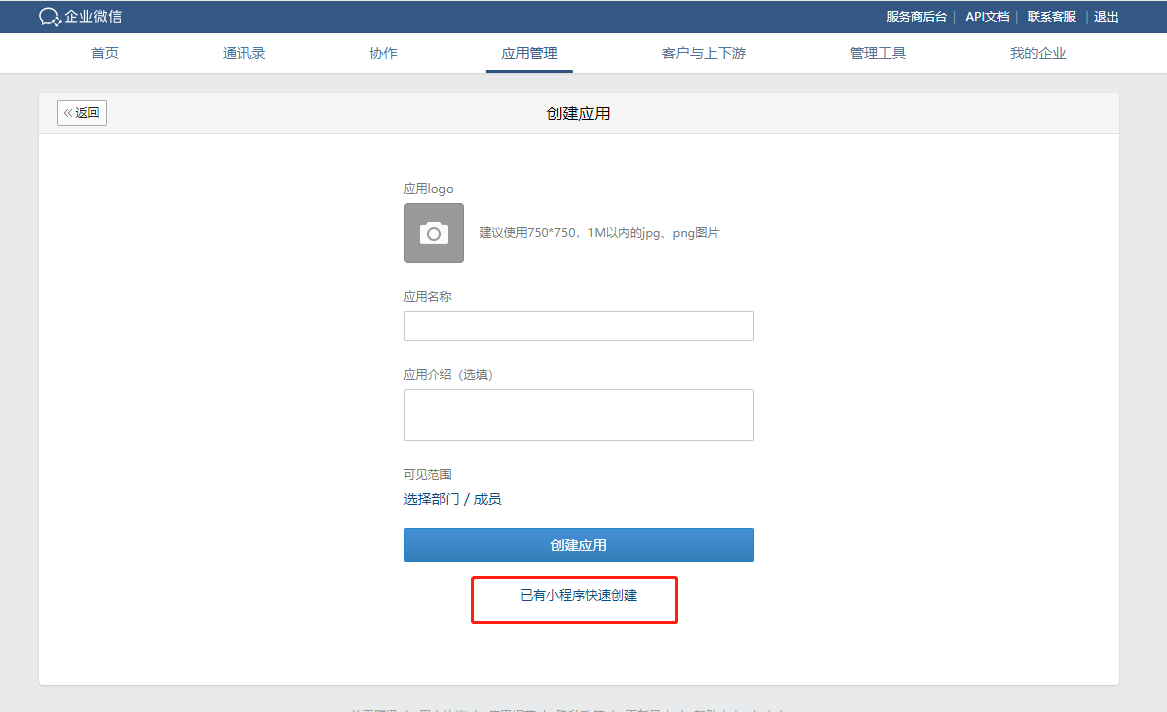Select the 应用管理 tab
The image size is (1167, 712).
529,53
